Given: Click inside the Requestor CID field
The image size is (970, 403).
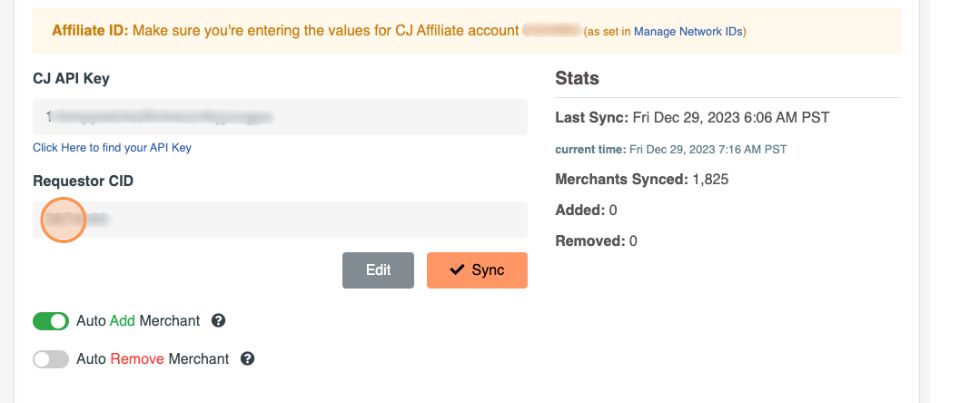Looking at the screenshot, I should [280, 219].
